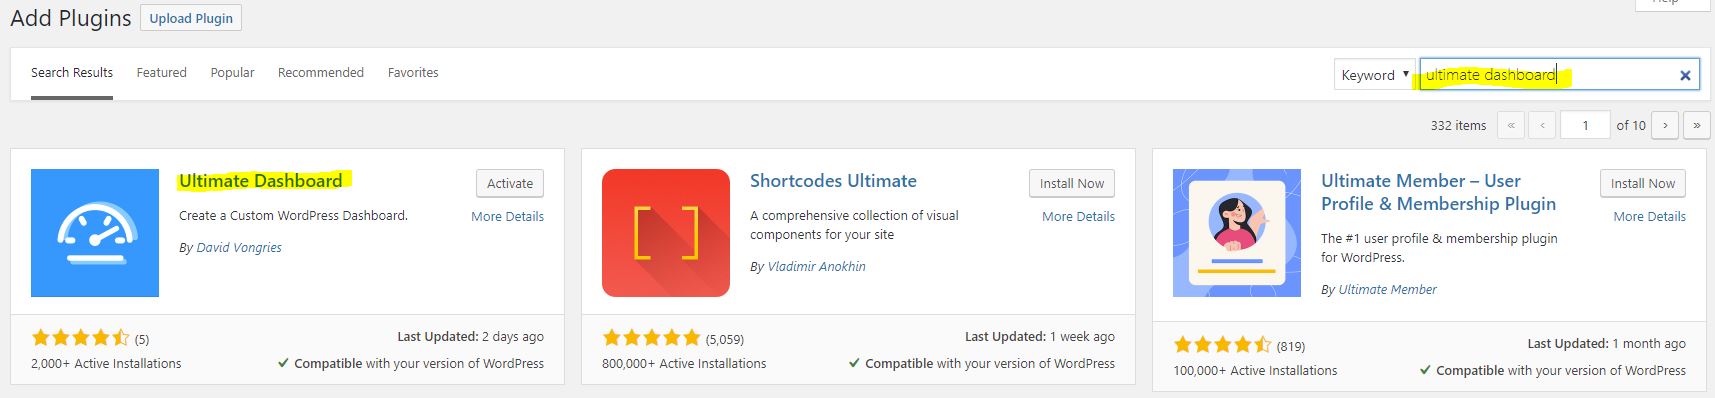Jump to the last results page arrow
The image size is (1715, 398).
(1697, 125)
